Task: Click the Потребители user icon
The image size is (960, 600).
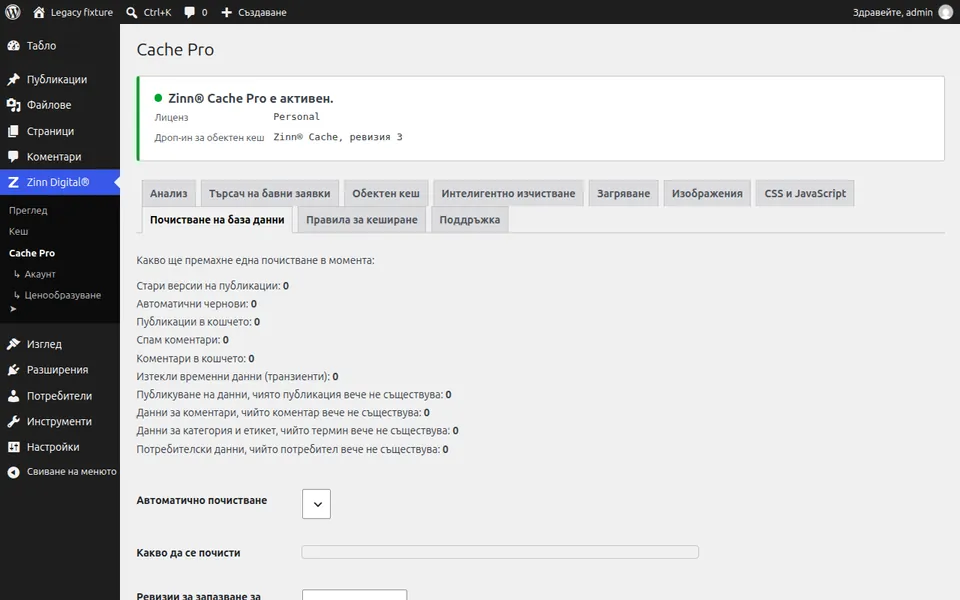Action: [13, 396]
